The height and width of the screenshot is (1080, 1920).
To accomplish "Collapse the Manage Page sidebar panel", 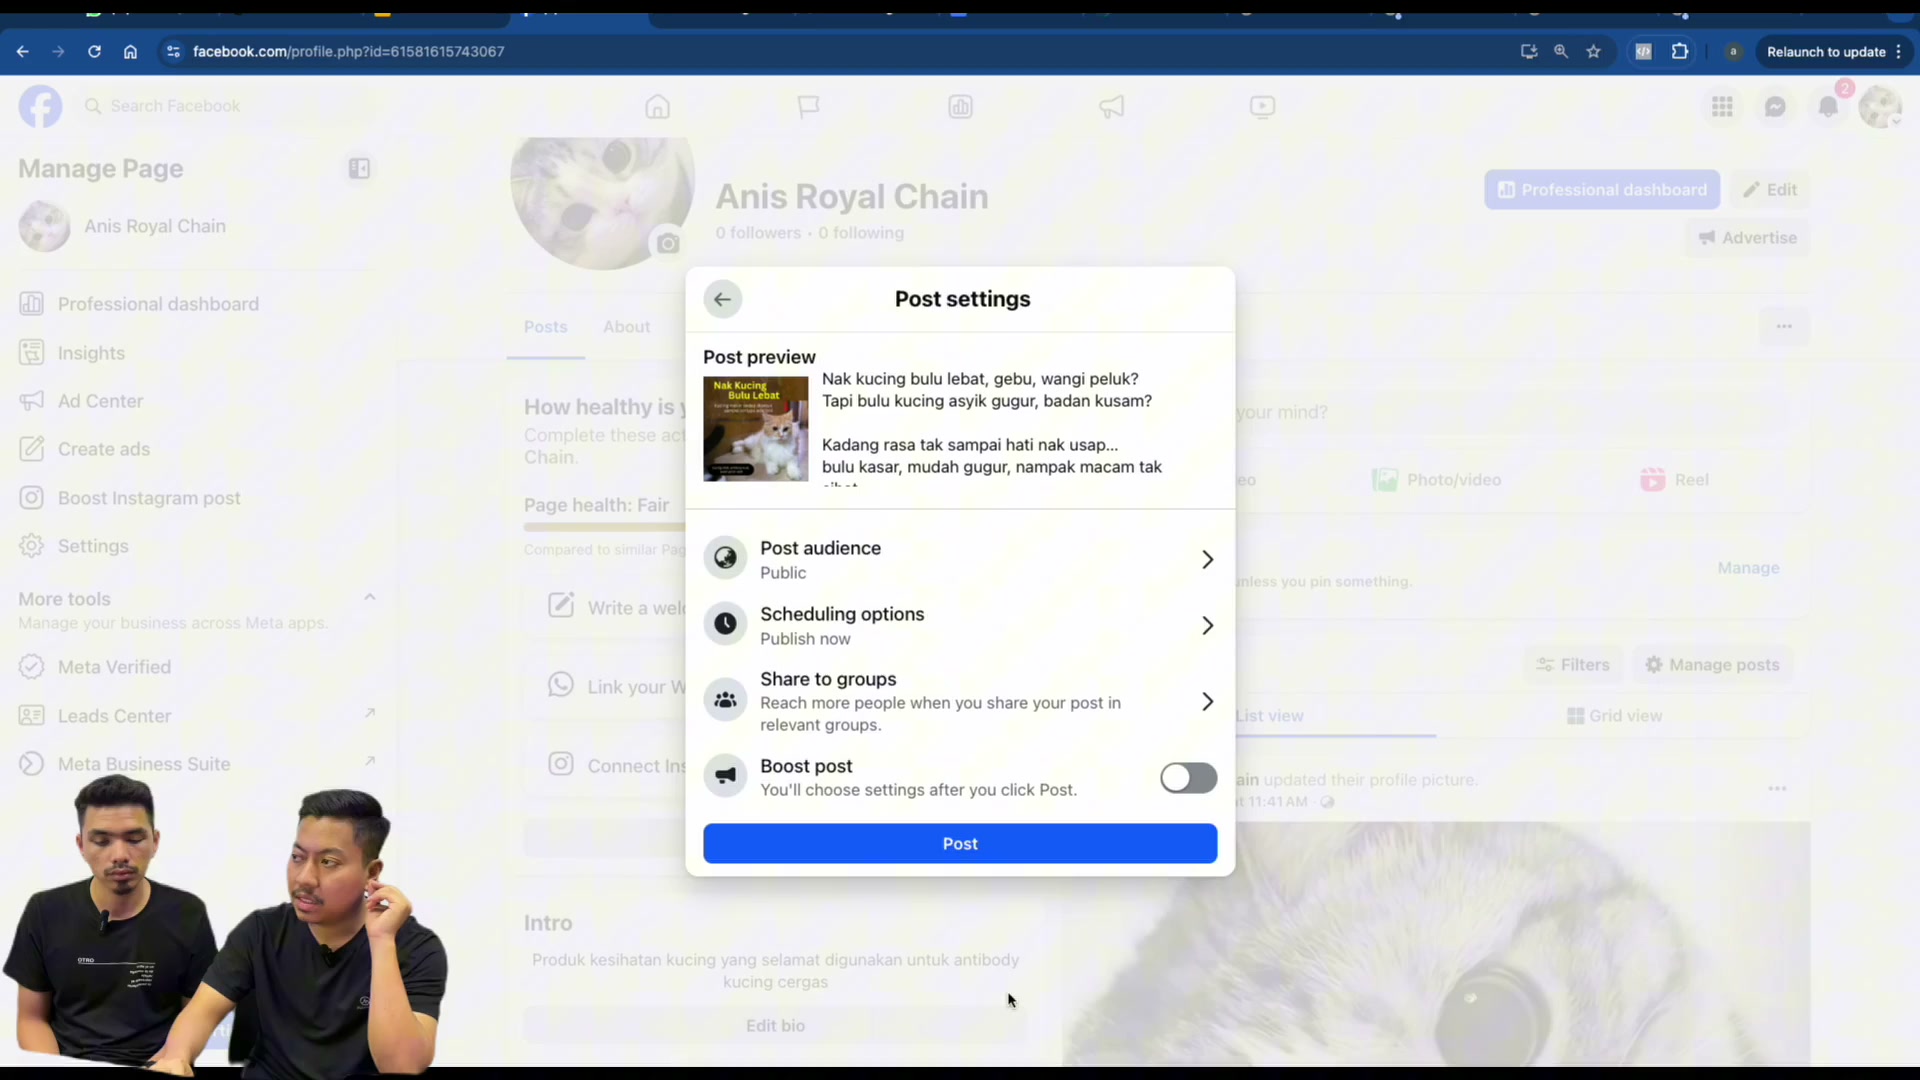I will coord(359,169).
